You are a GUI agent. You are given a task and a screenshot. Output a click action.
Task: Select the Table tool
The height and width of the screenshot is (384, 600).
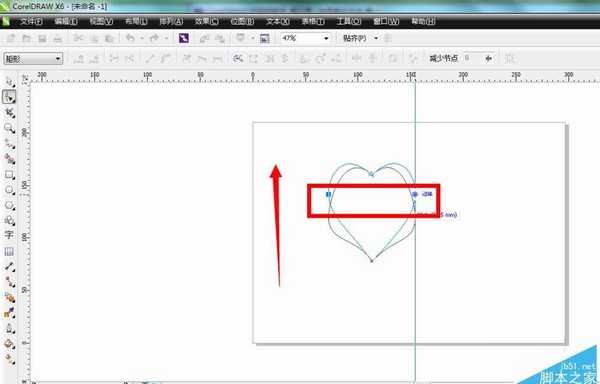pyautogui.click(x=9, y=251)
